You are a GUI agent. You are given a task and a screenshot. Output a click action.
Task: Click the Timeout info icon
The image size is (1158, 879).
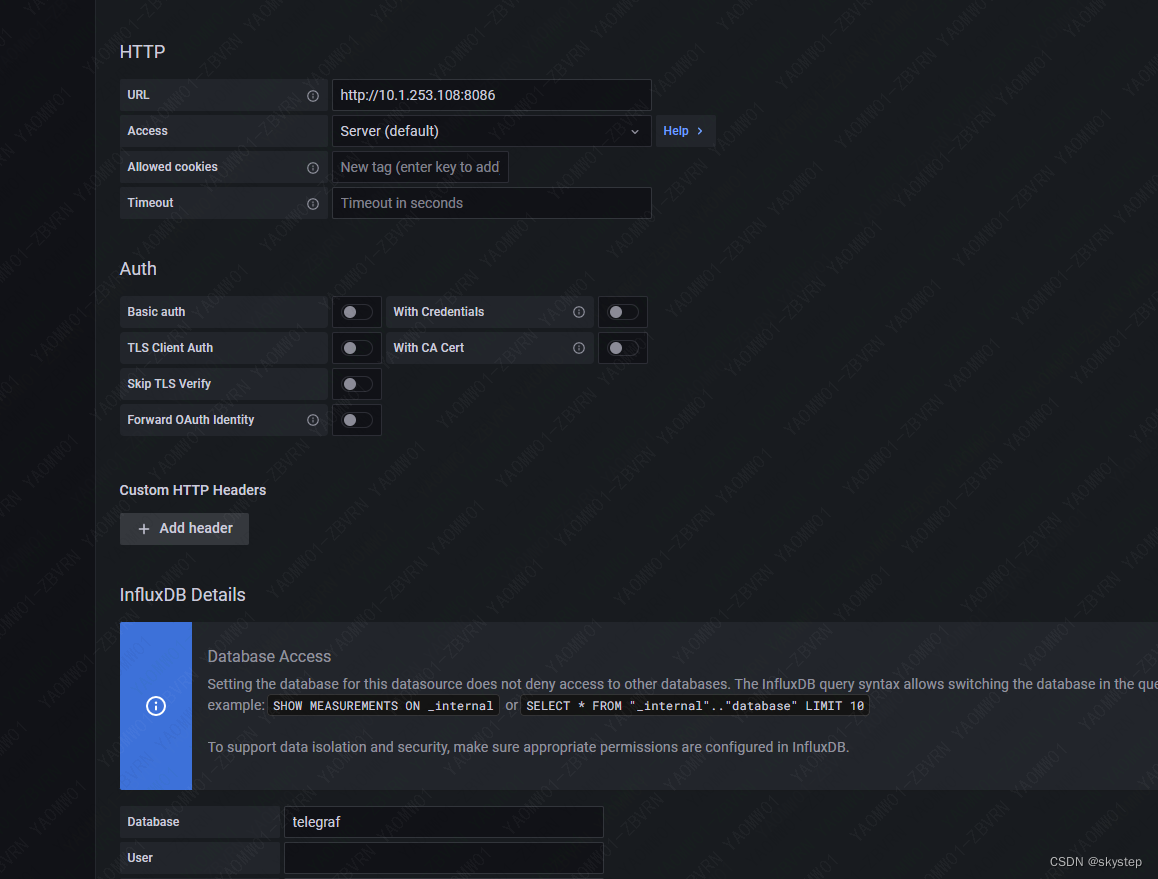coord(312,204)
